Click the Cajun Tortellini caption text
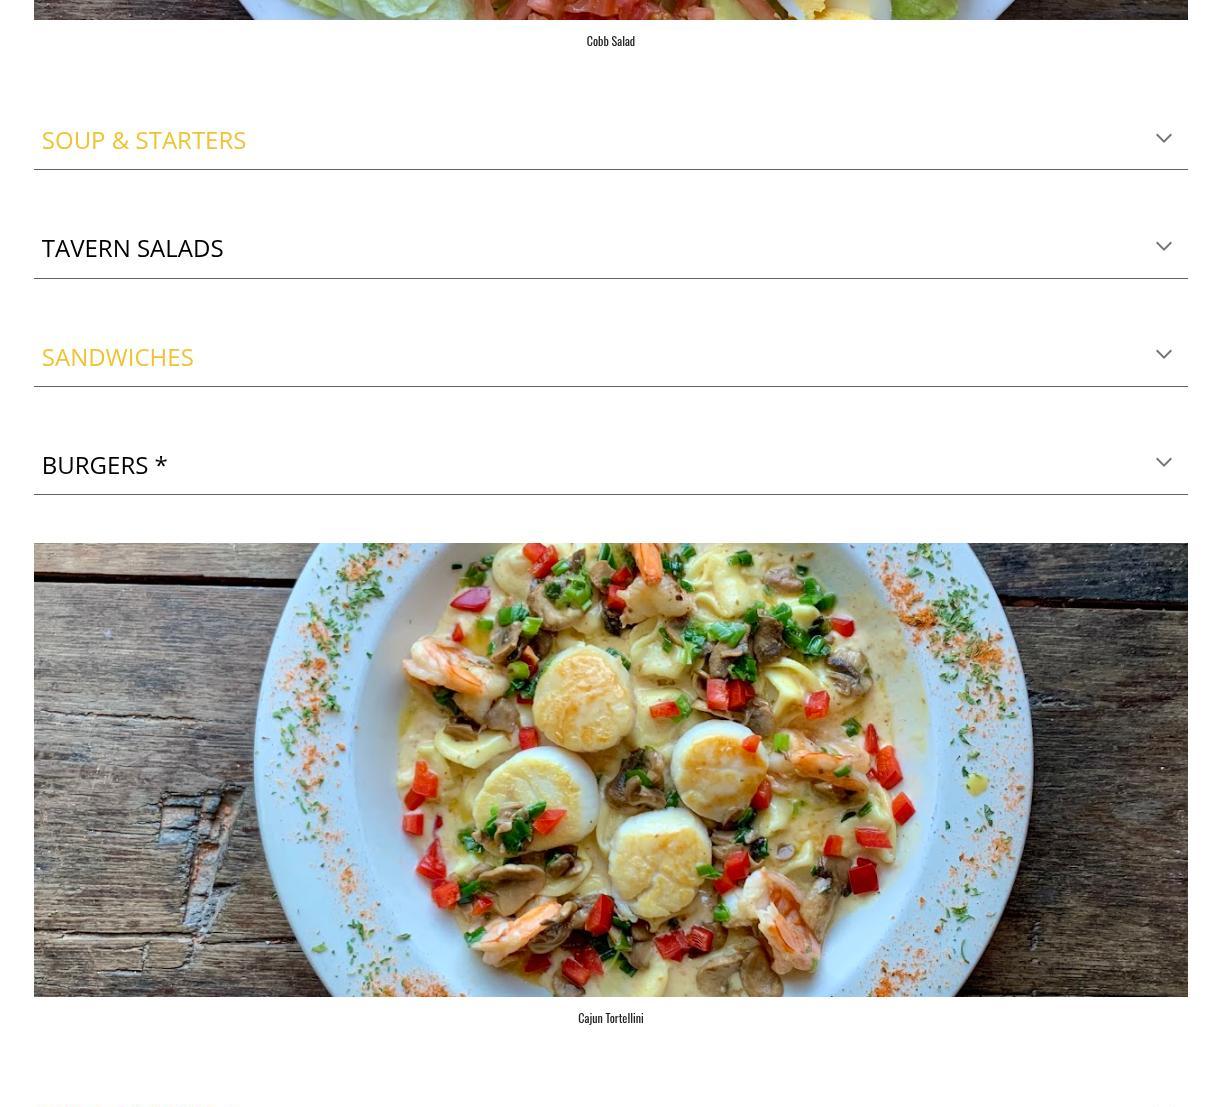This screenshot has width=1222, height=1107. [x=610, y=1018]
